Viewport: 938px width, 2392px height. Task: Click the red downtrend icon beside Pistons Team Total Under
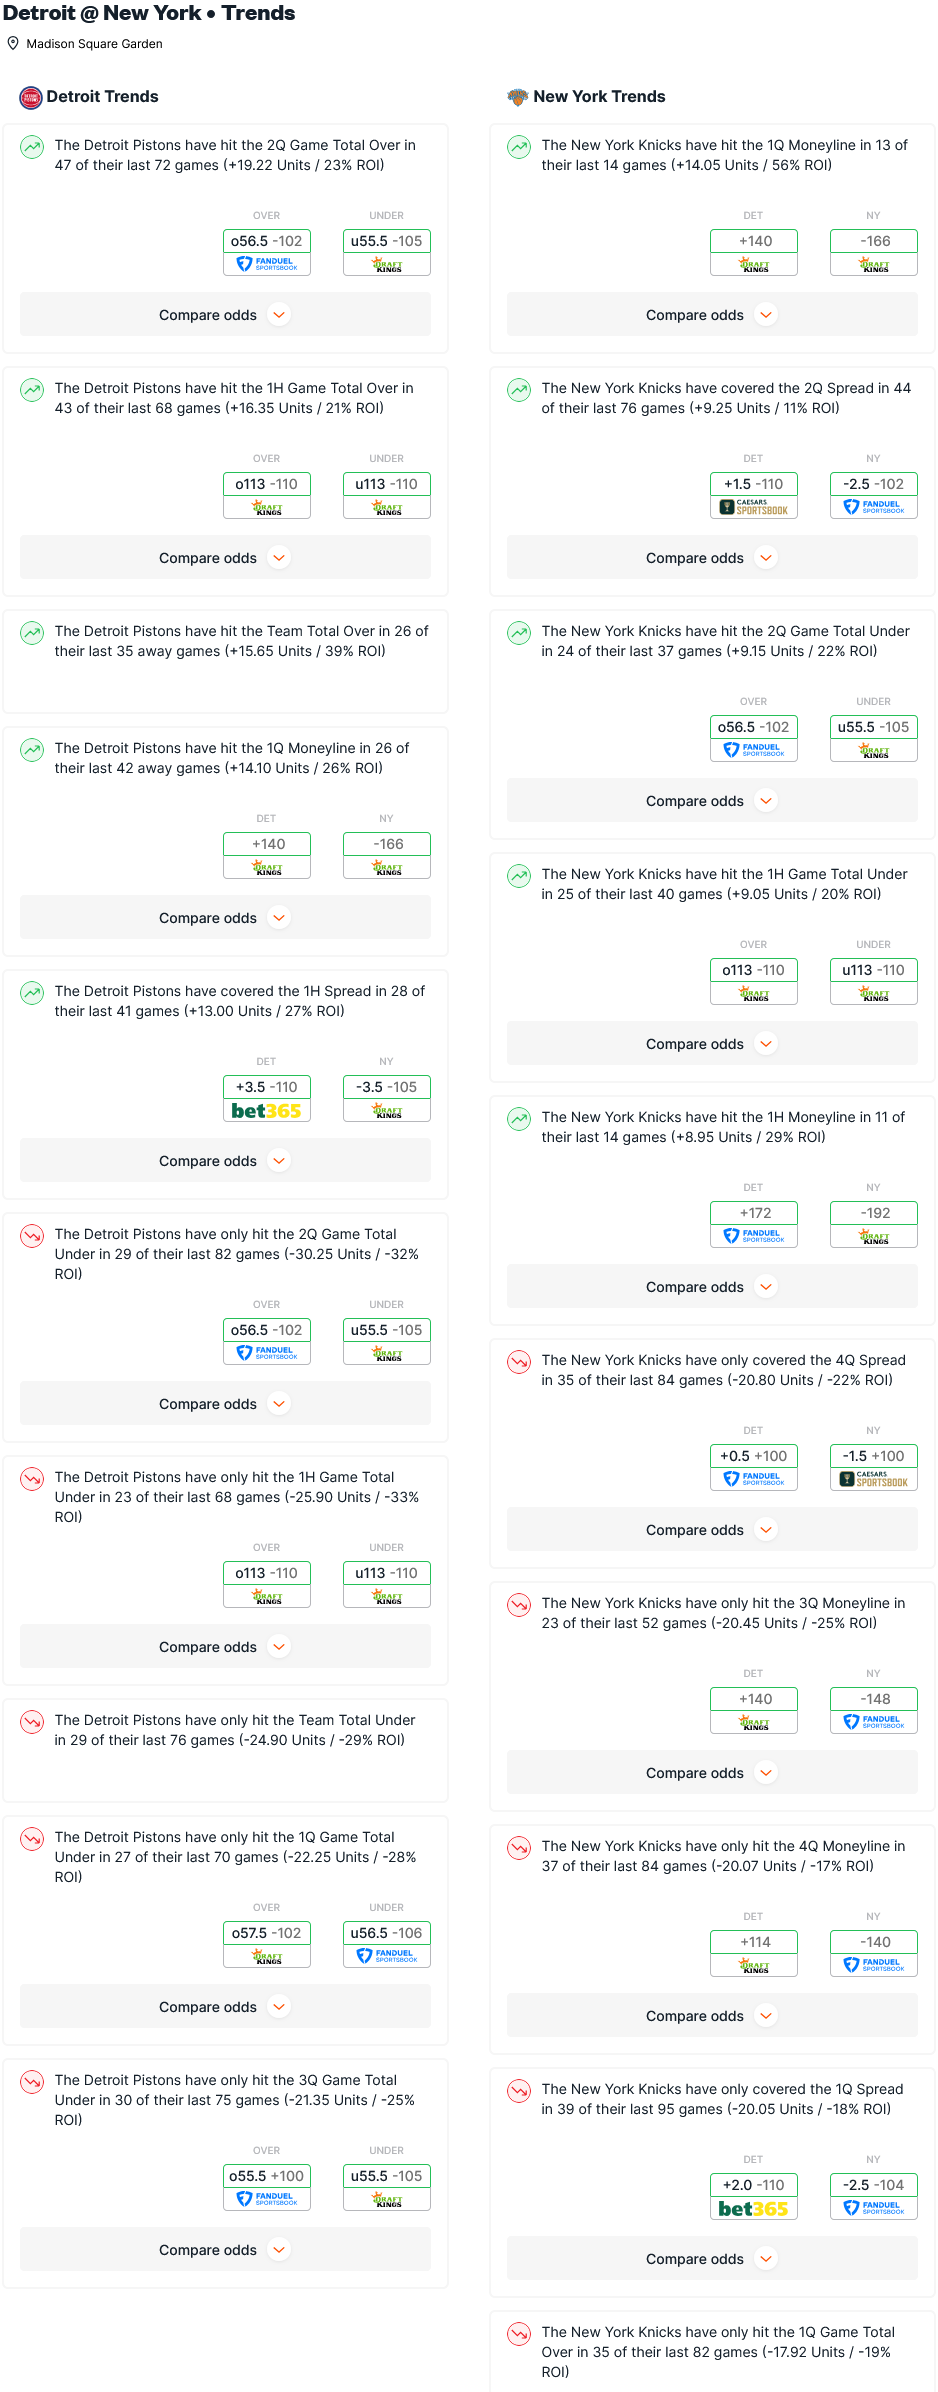point(32,1722)
